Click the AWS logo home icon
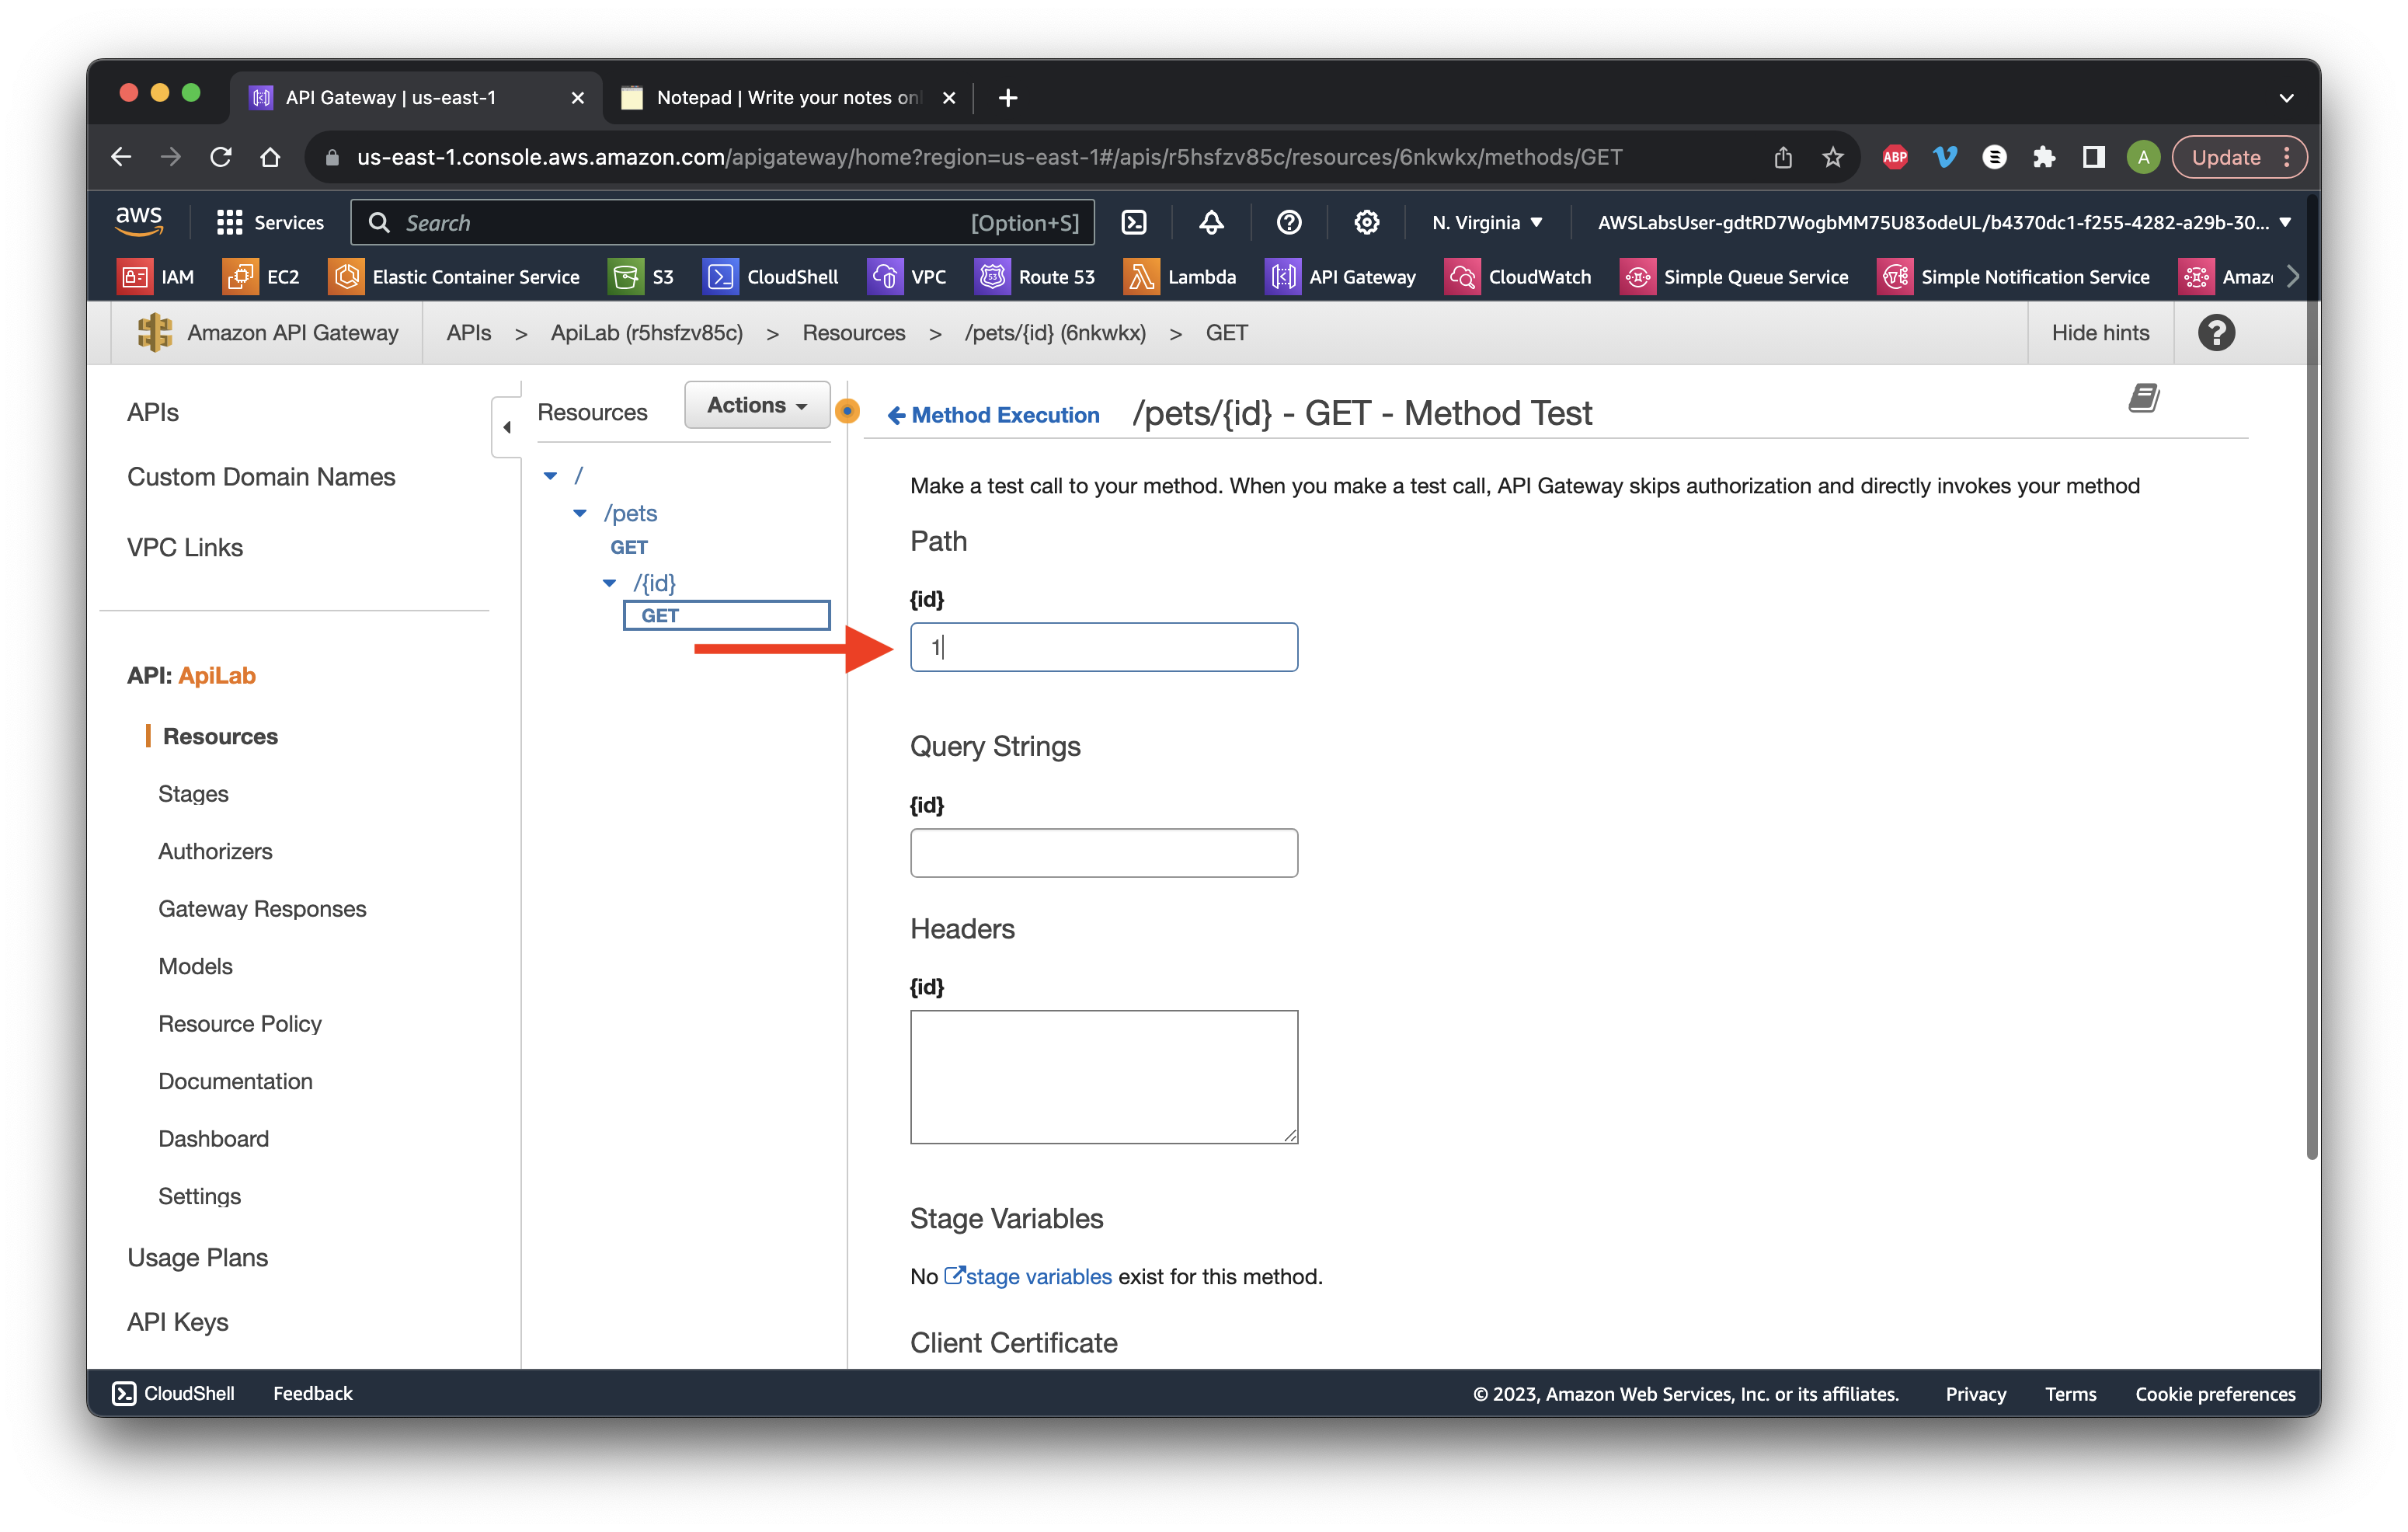Screen dimensions: 2408x1532 (139, 221)
